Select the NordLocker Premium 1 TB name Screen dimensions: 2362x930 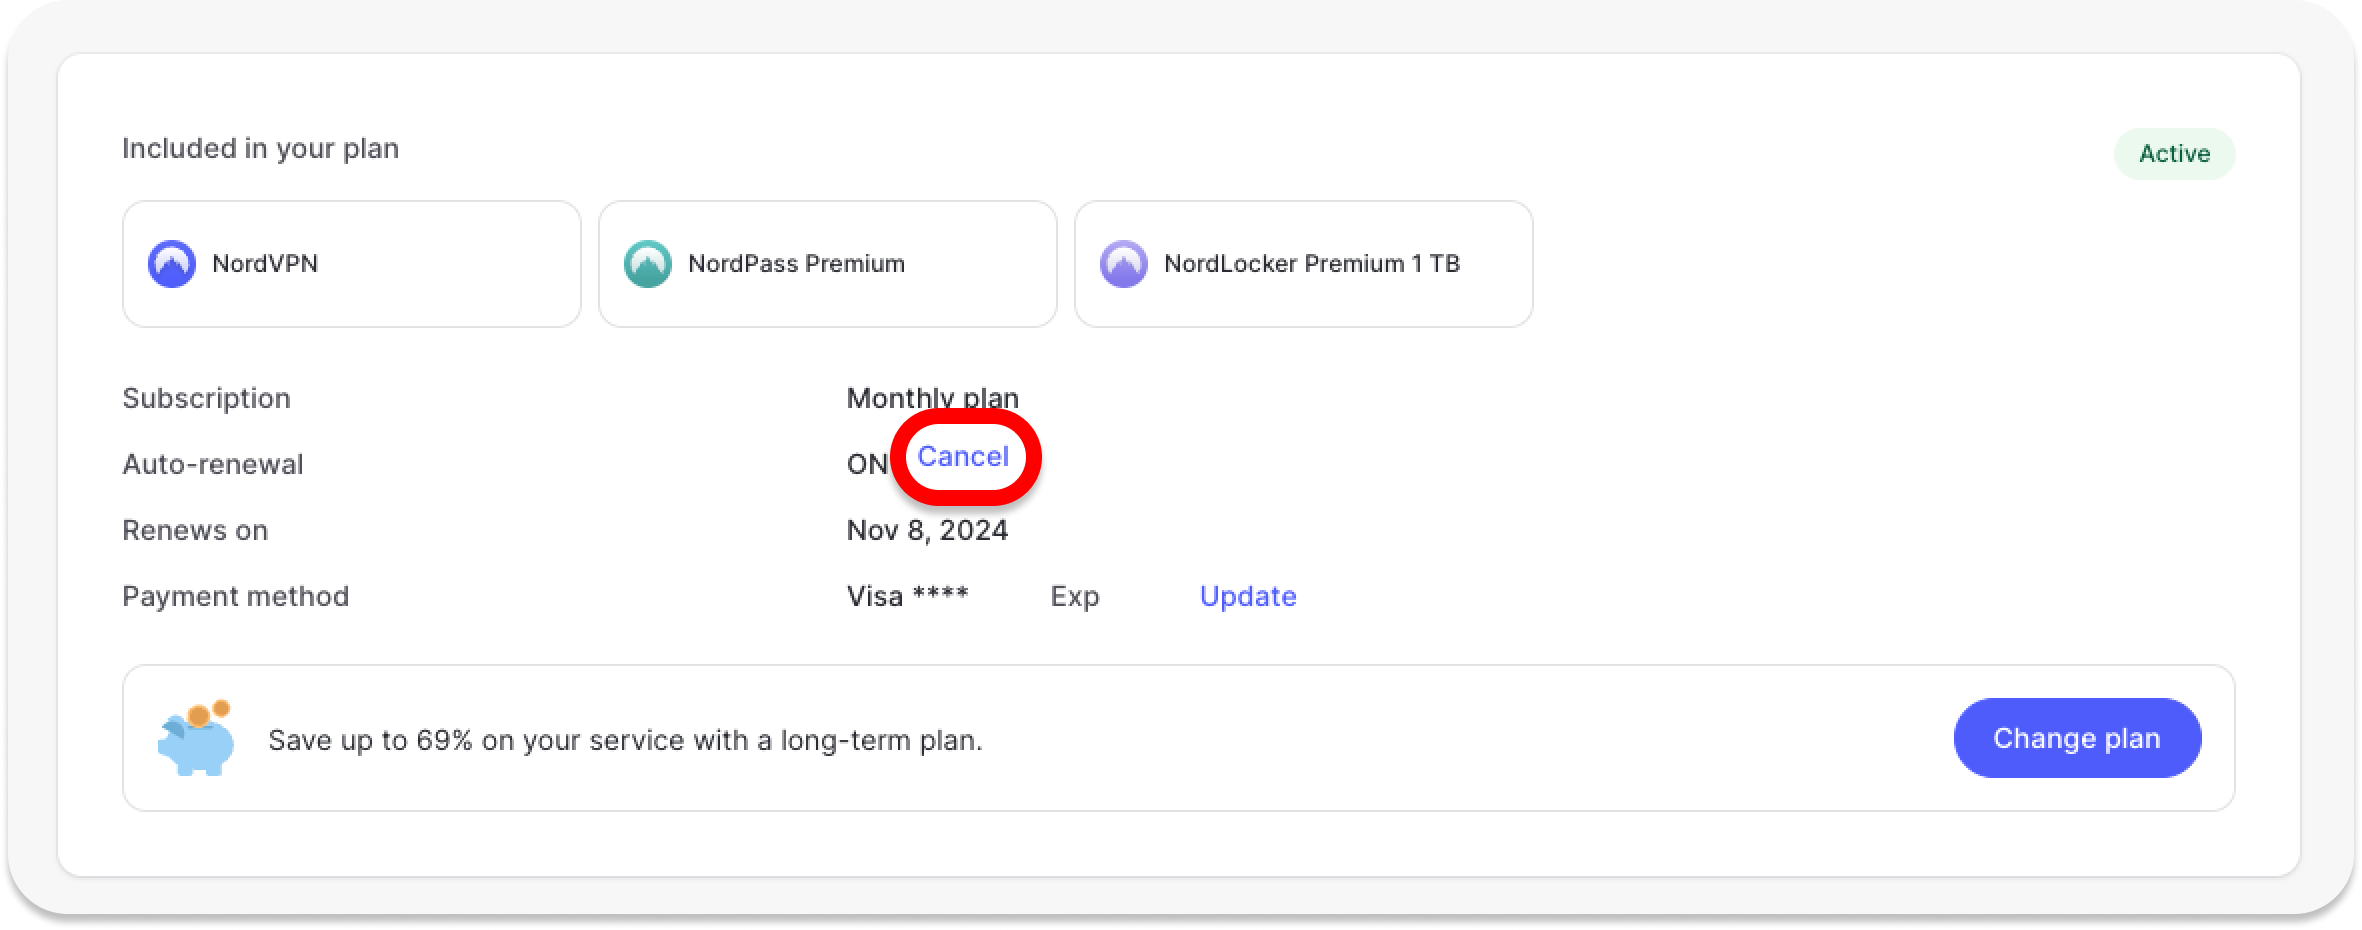pyautogui.click(x=1311, y=264)
